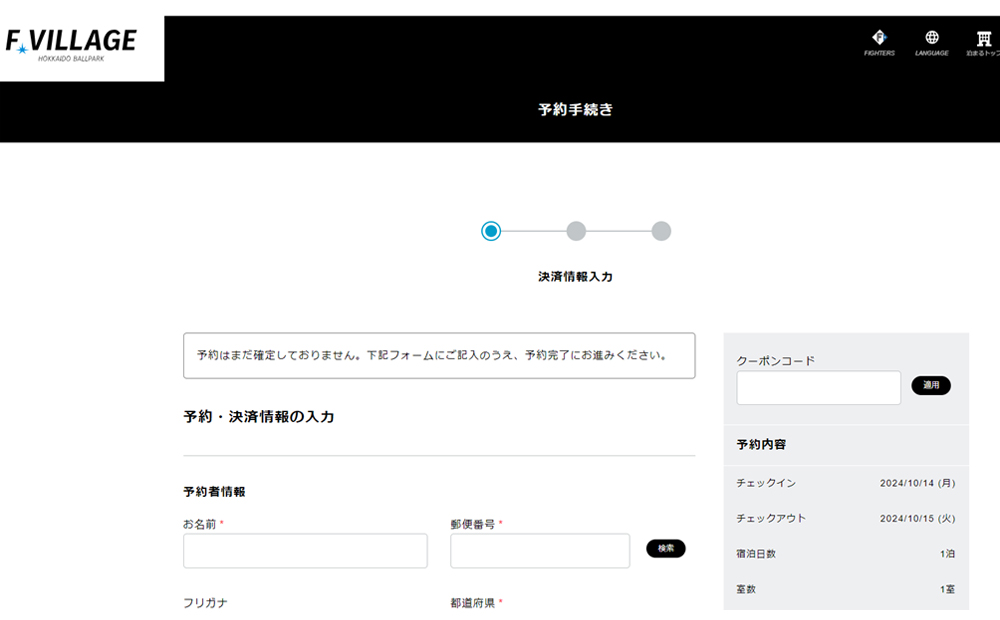Click the globe symbol above LANGUAGE text
The height and width of the screenshot is (620, 1000).
[x=932, y=38]
